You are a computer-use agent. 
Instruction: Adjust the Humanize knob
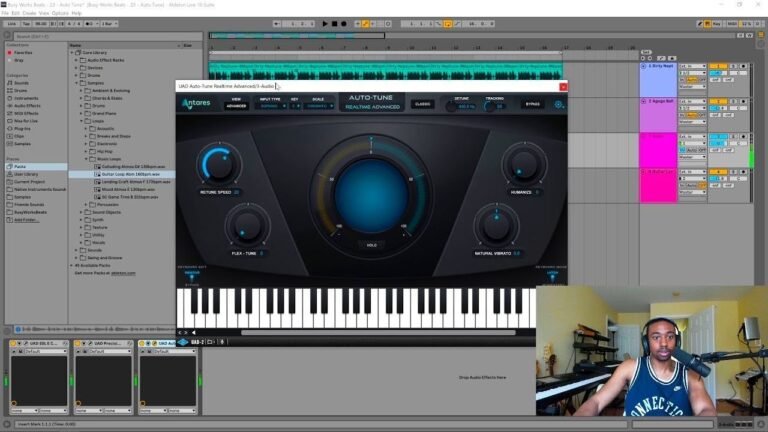524,165
